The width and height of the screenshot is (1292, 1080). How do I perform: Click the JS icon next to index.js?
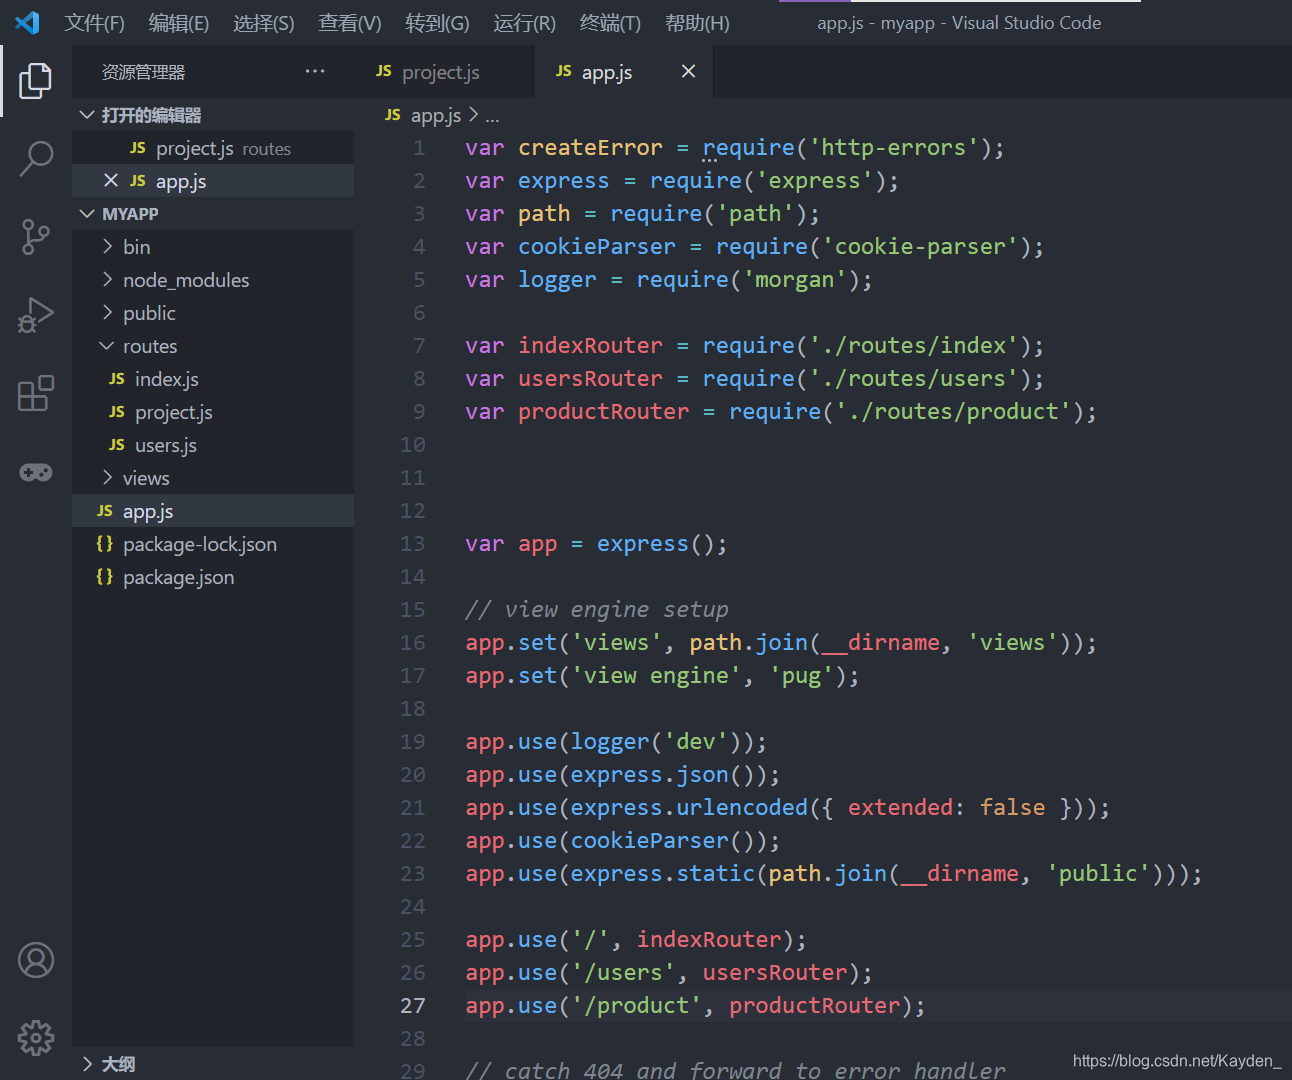[117, 379]
